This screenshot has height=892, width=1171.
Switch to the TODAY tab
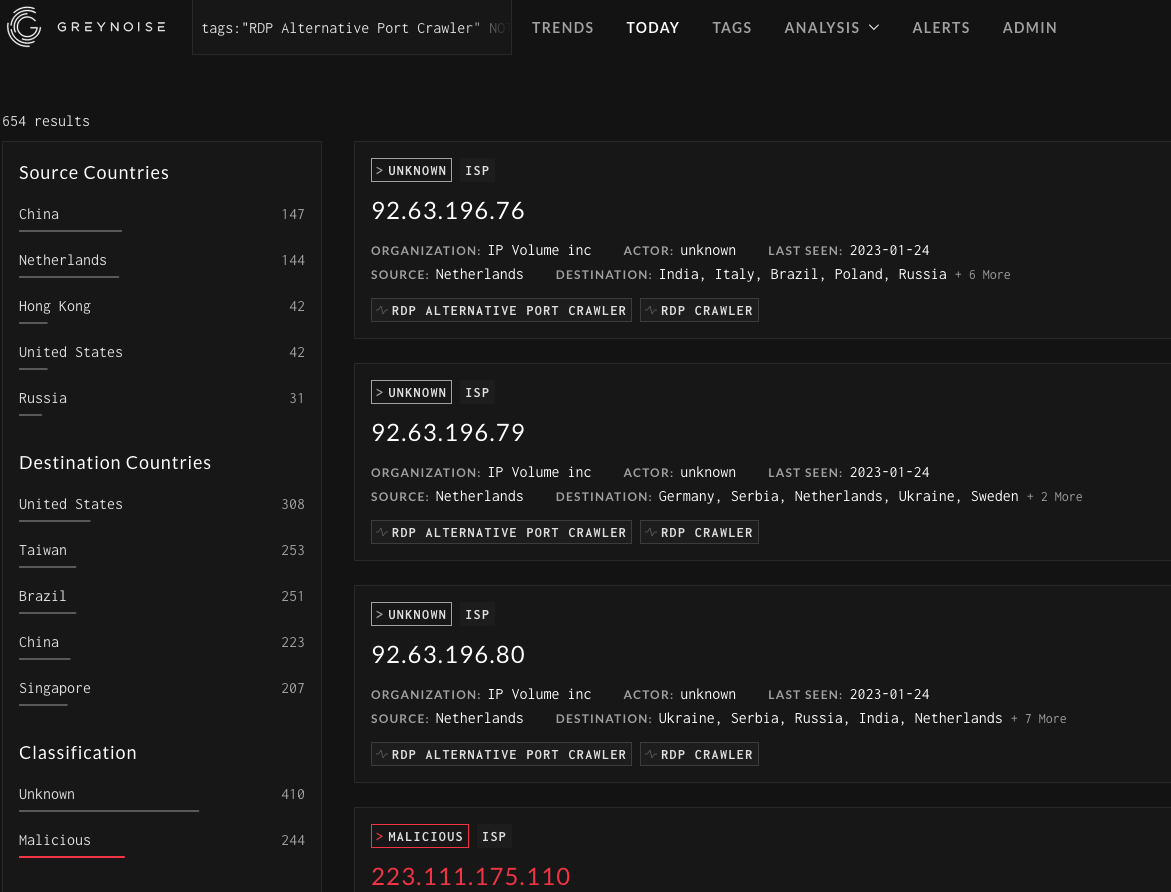tap(653, 28)
